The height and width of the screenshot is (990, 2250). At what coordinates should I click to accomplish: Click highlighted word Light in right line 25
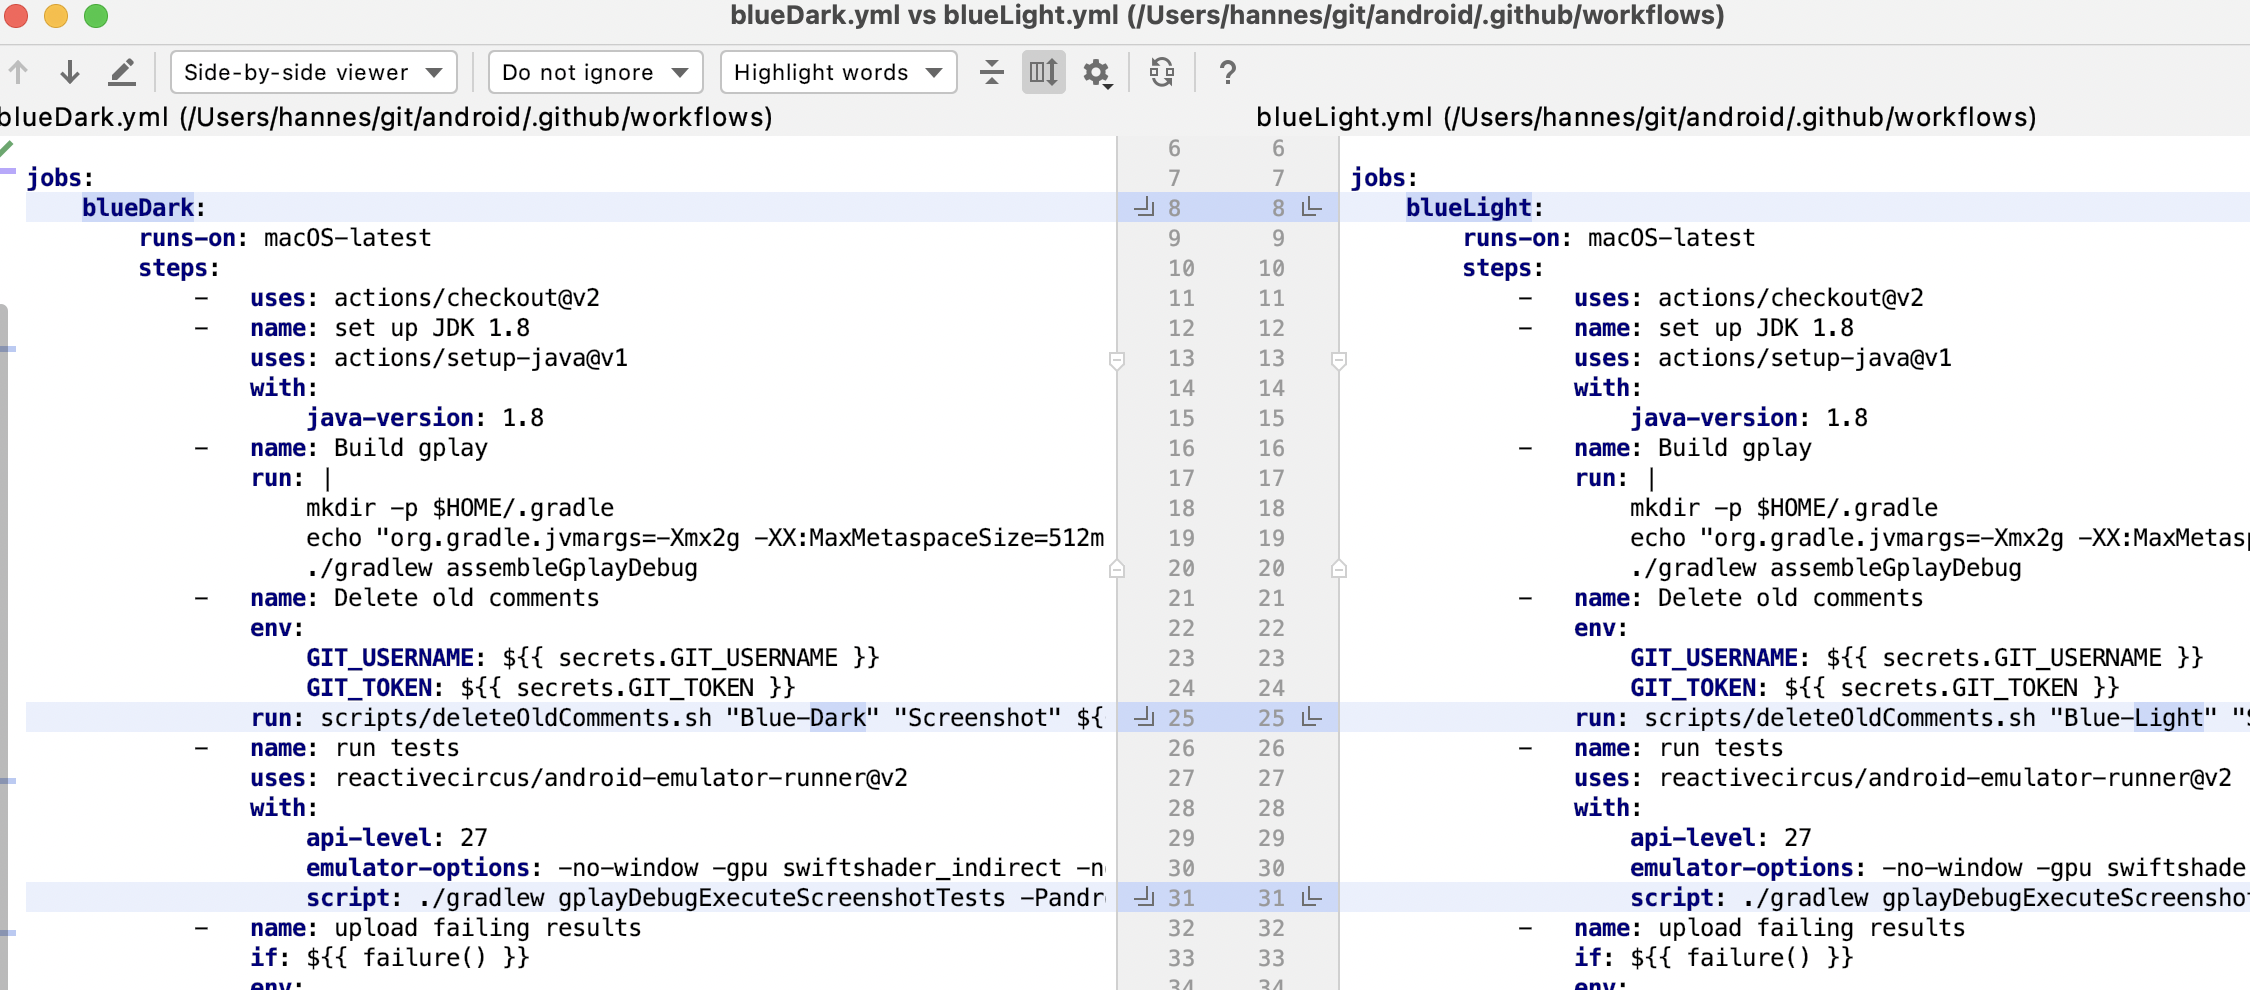pos(2168,717)
